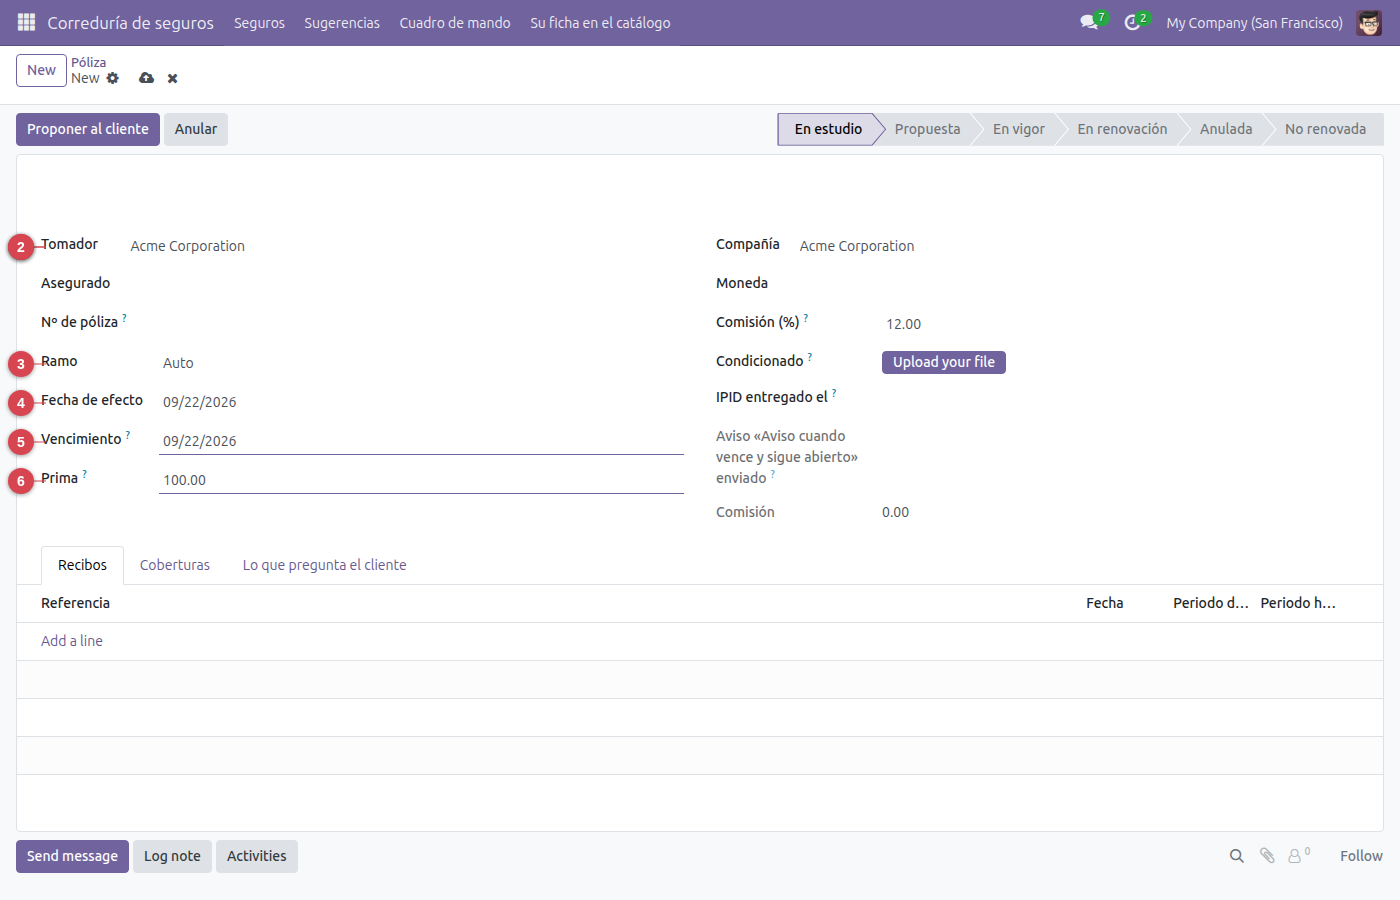Open the activities clock icon
Screen dimensions: 1400x900
(x=1132, y=22)
